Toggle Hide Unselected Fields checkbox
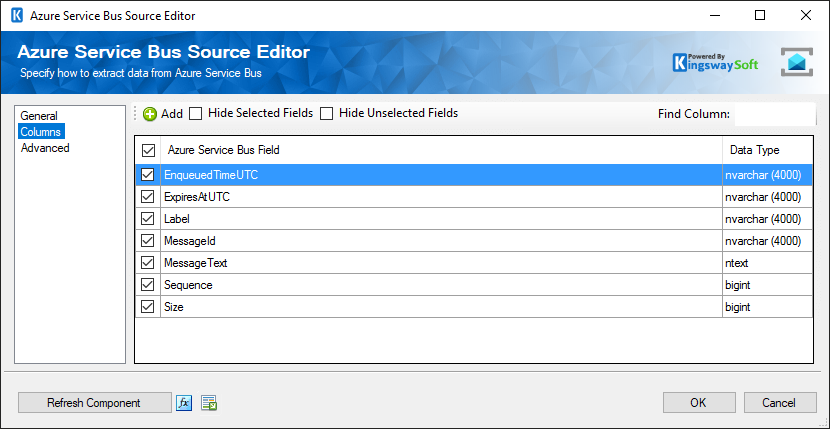Screen dimensions: 830x429 pyautogui.click(x=327, y=114)
